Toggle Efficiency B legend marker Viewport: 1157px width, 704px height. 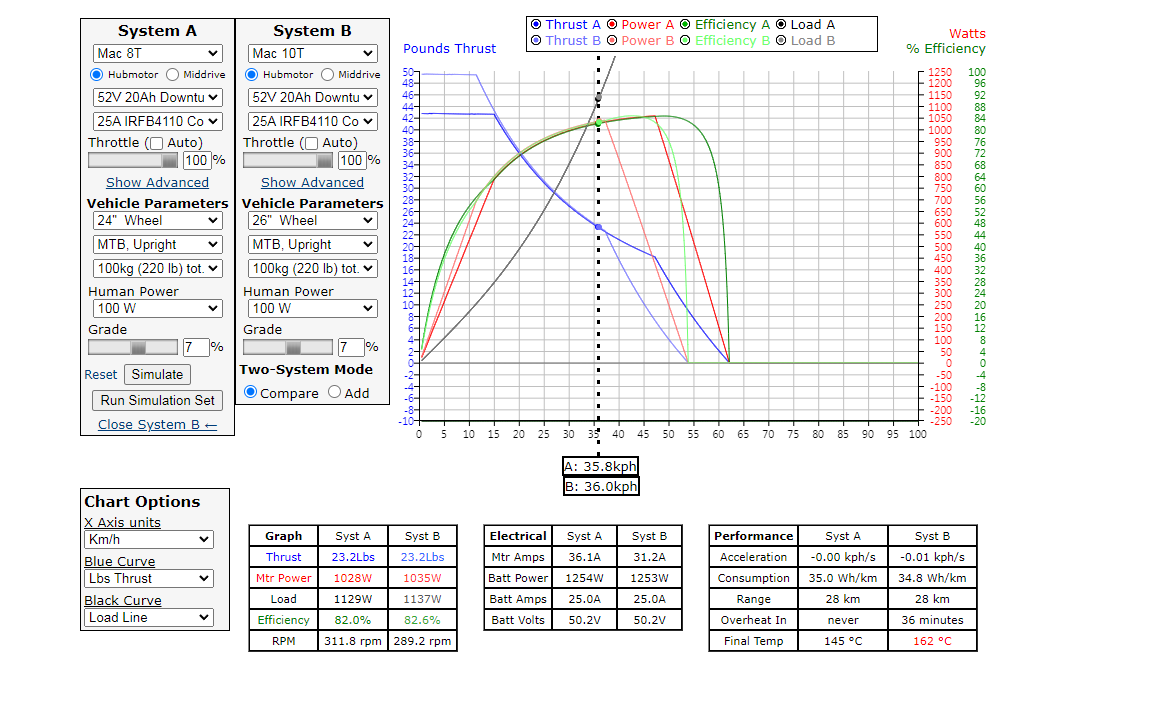pos(685,41)
